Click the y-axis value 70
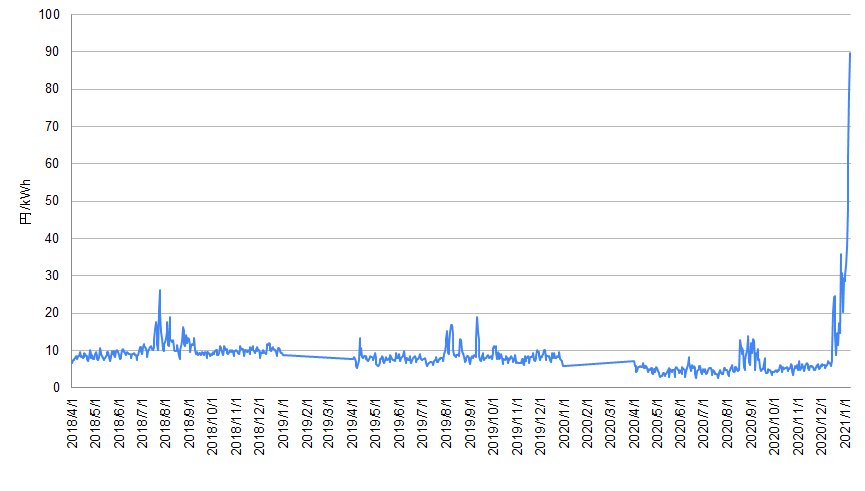 tap(52, 126)
